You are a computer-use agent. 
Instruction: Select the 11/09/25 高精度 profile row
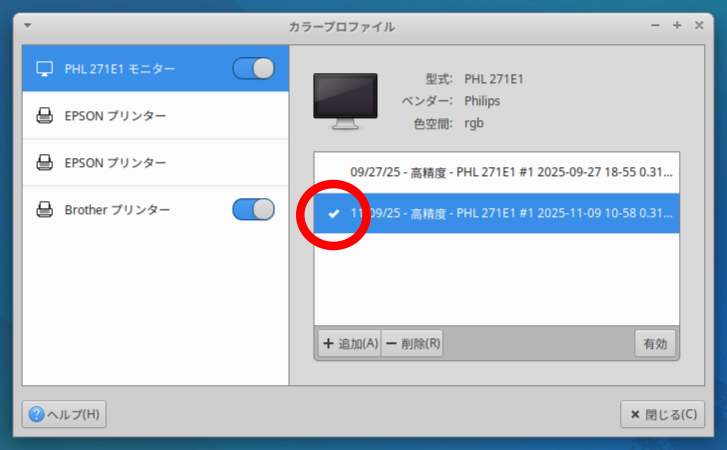510,213
